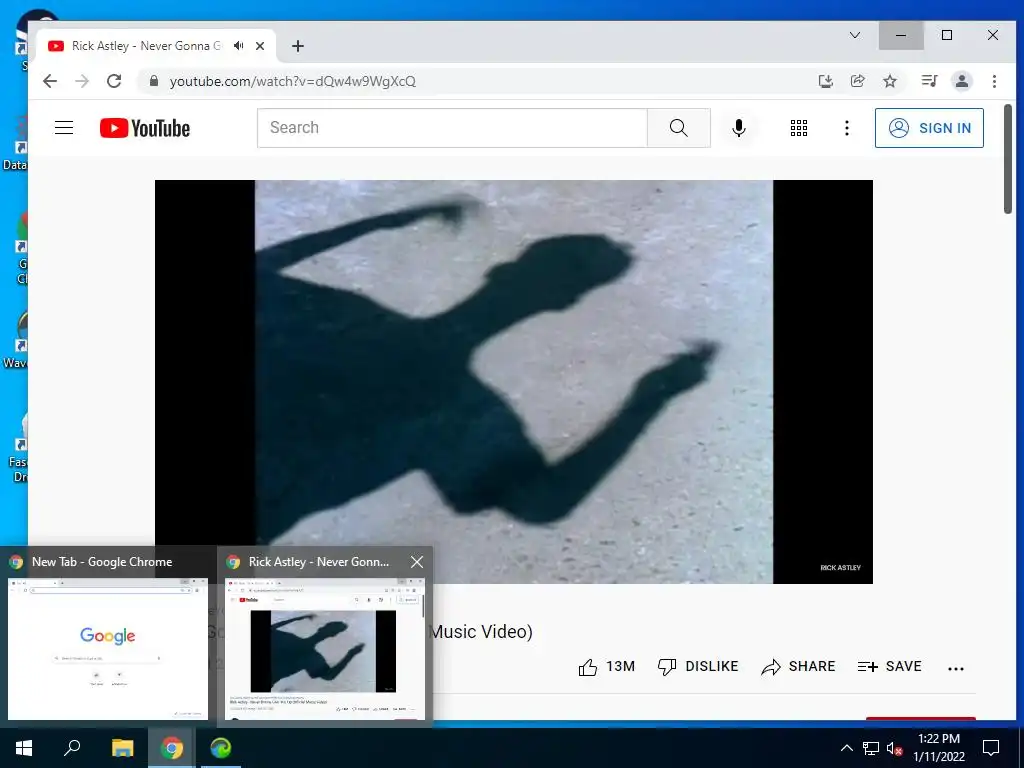Click the DISLIKE button

(x=697, y=667)
